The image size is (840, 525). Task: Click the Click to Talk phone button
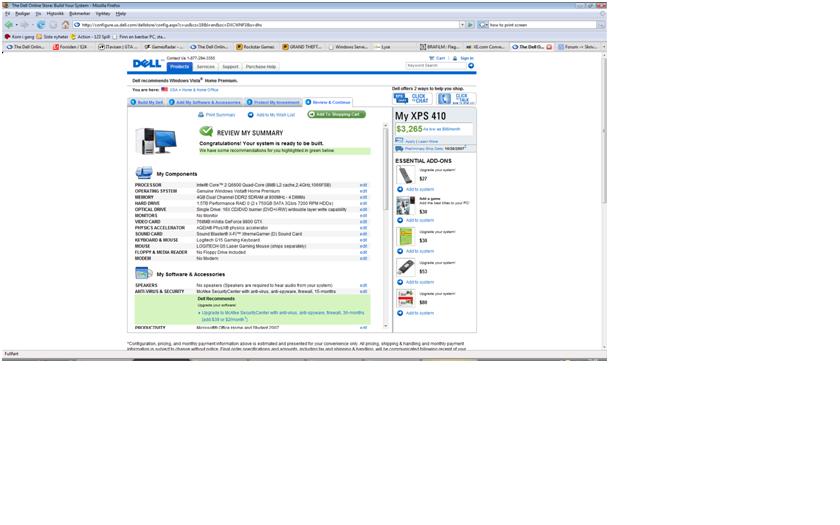pyautogui.click(x=456, y=99)
